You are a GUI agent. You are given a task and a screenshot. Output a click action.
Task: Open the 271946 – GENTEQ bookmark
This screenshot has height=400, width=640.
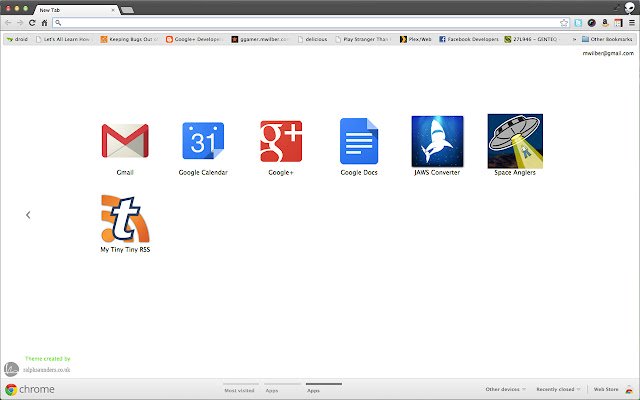point(532,39)
